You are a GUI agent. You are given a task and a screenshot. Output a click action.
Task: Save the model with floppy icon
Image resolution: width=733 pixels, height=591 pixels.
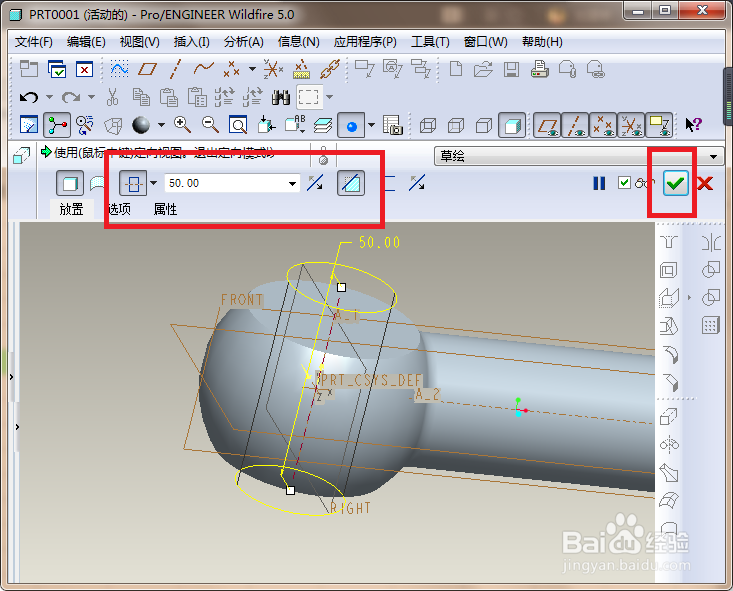pos(511,69)
